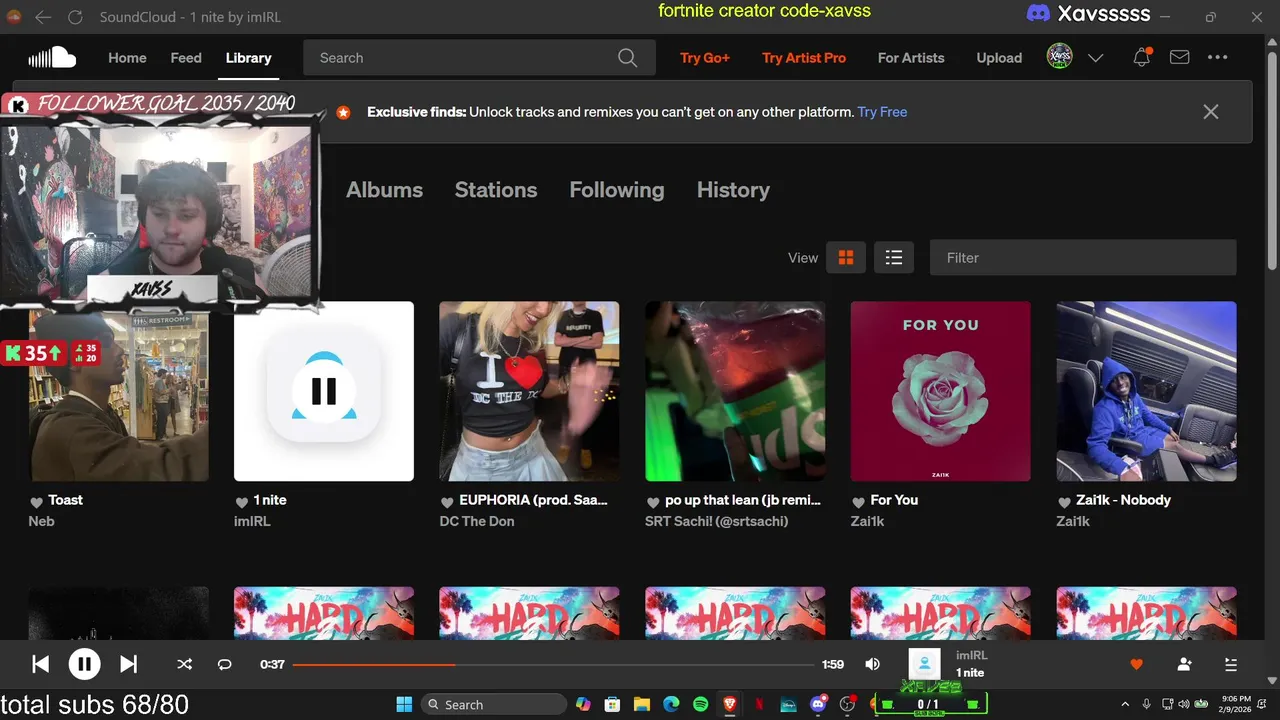Click the volume speaker icon

point(872,664)
